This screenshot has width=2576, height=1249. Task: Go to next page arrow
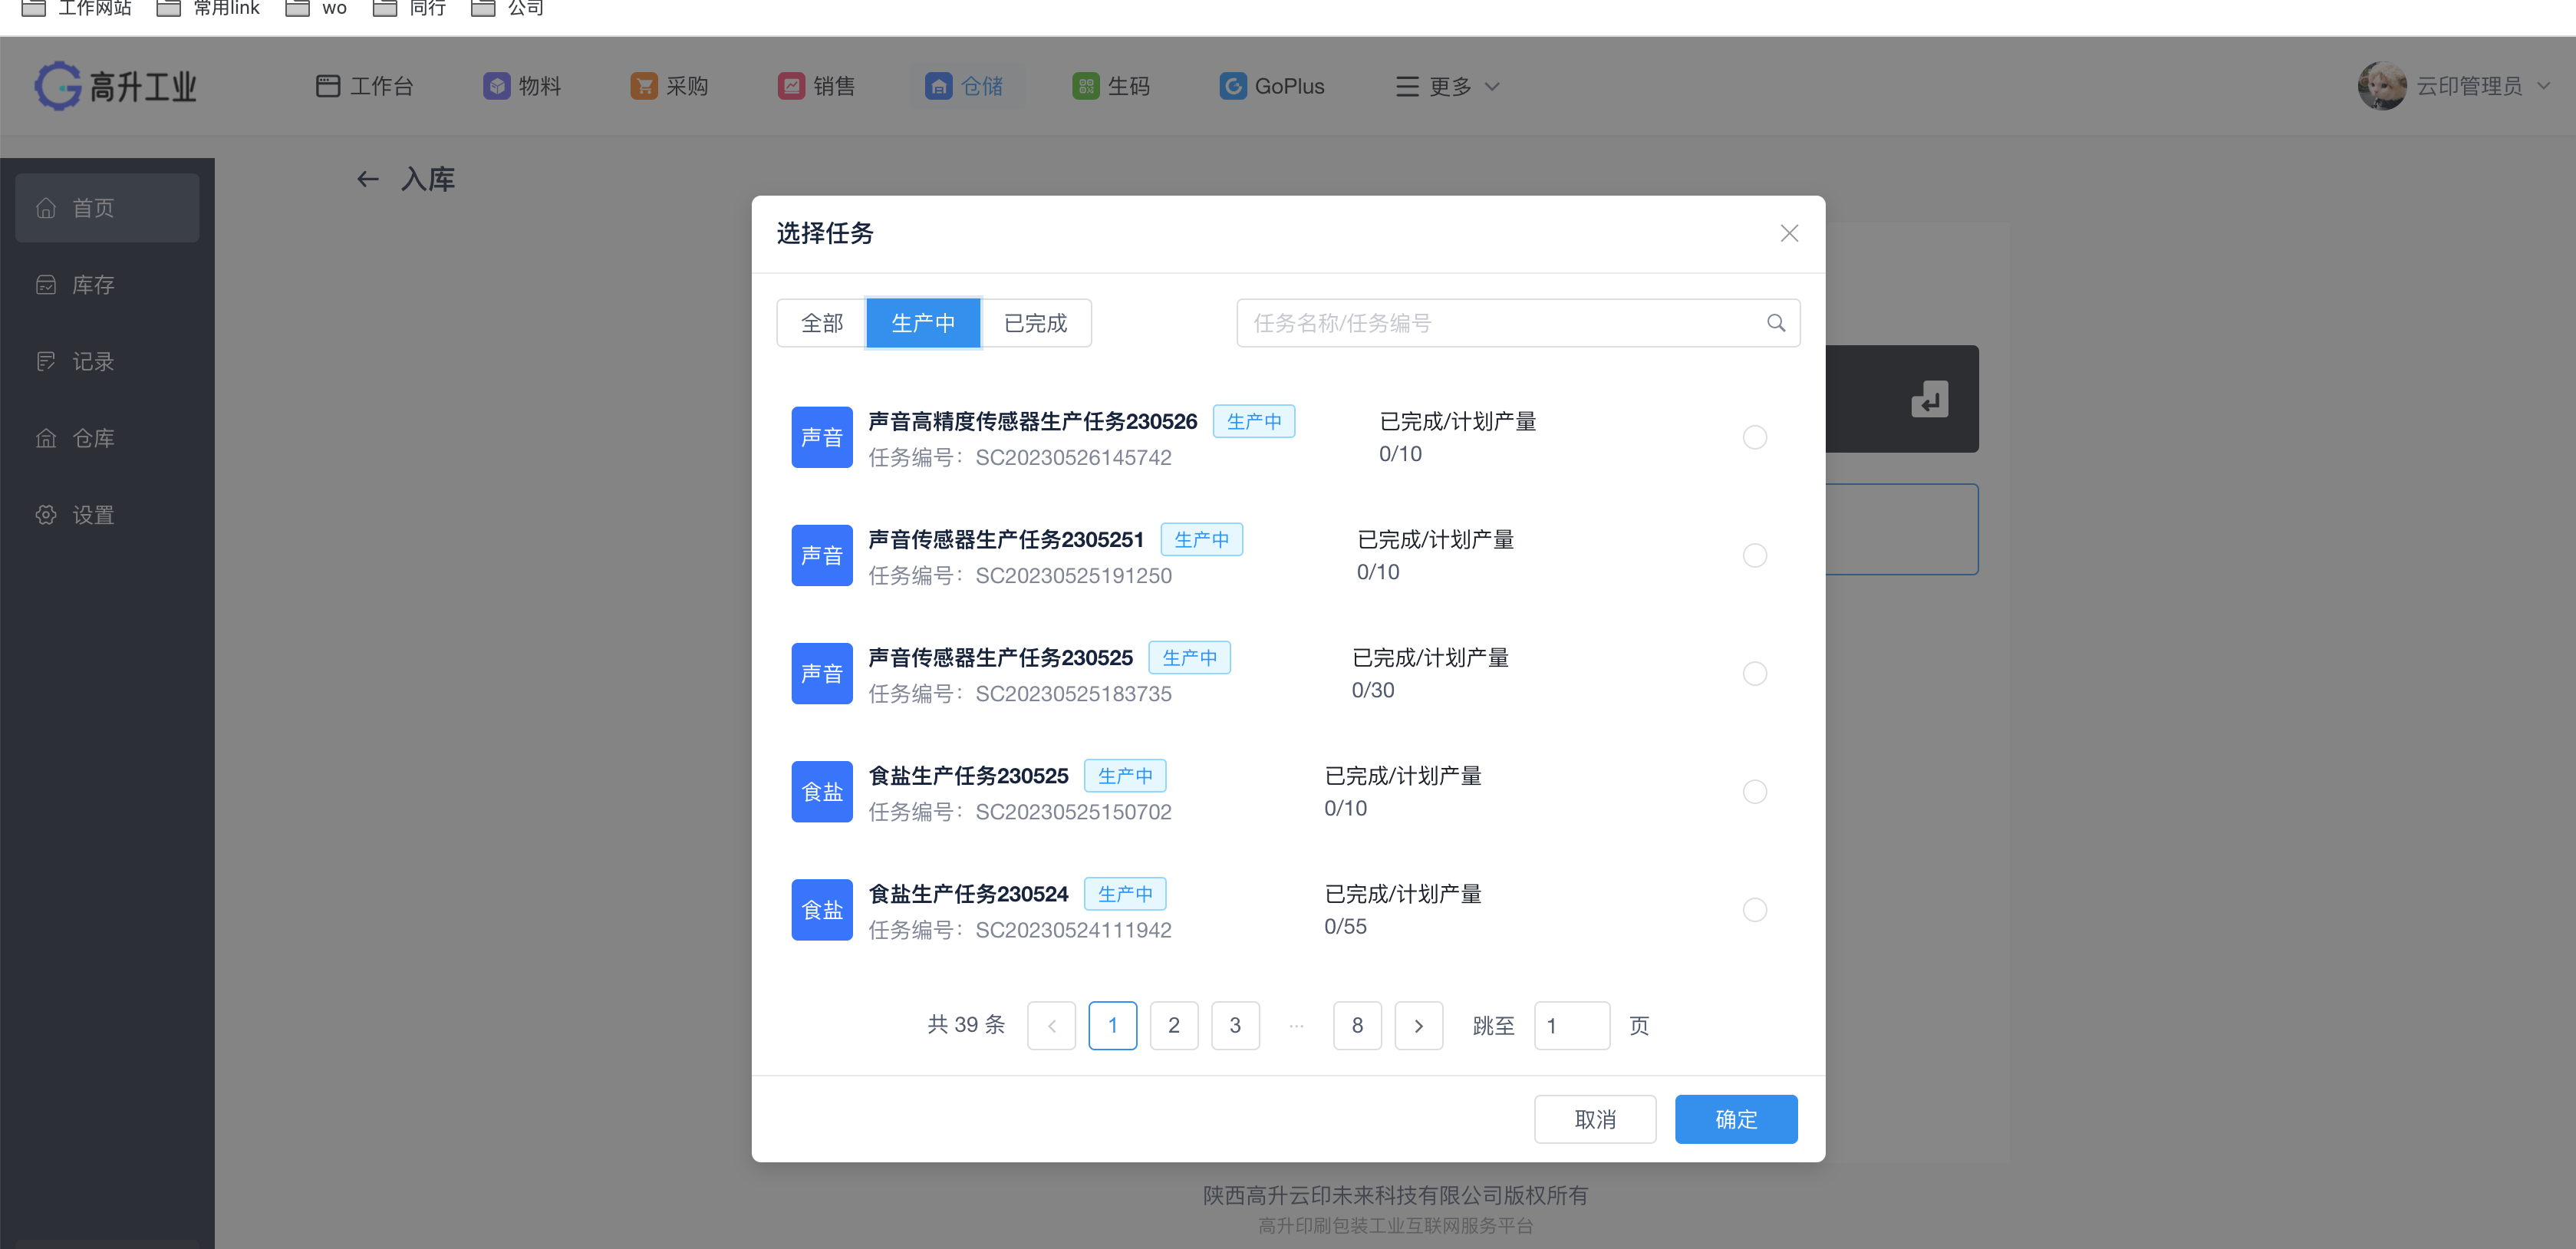pyautogui.click(x=1418, y=1025)
